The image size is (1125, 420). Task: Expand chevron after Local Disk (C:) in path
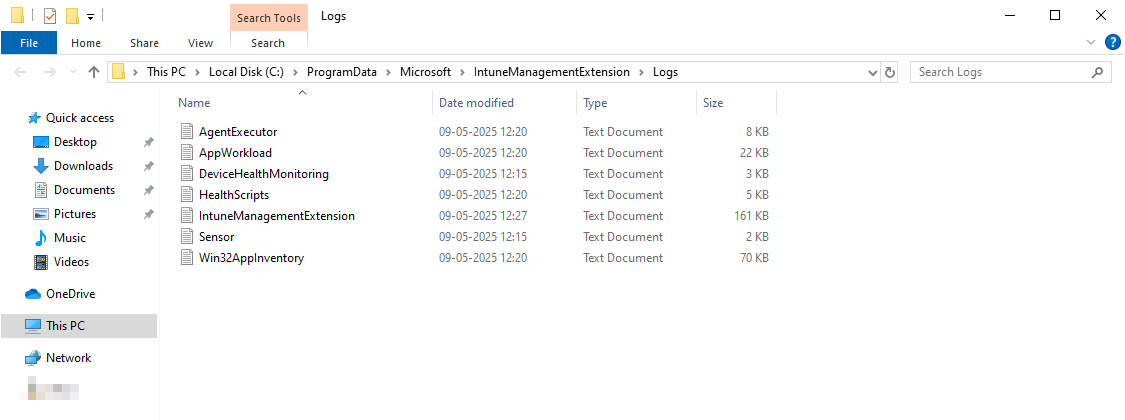pos(295,72)
